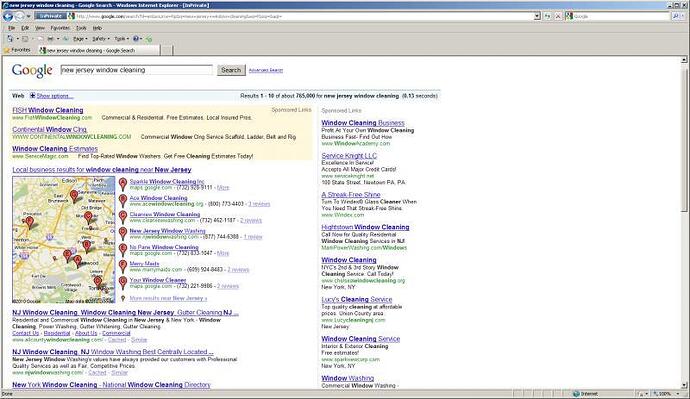This screenshot has height=399, width=690.
Task: Open the Page dropdown in command bar
Action: 80,39
